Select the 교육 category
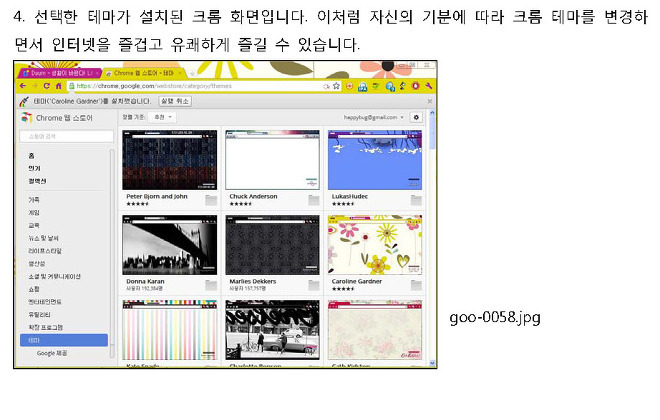 (34, 226)
